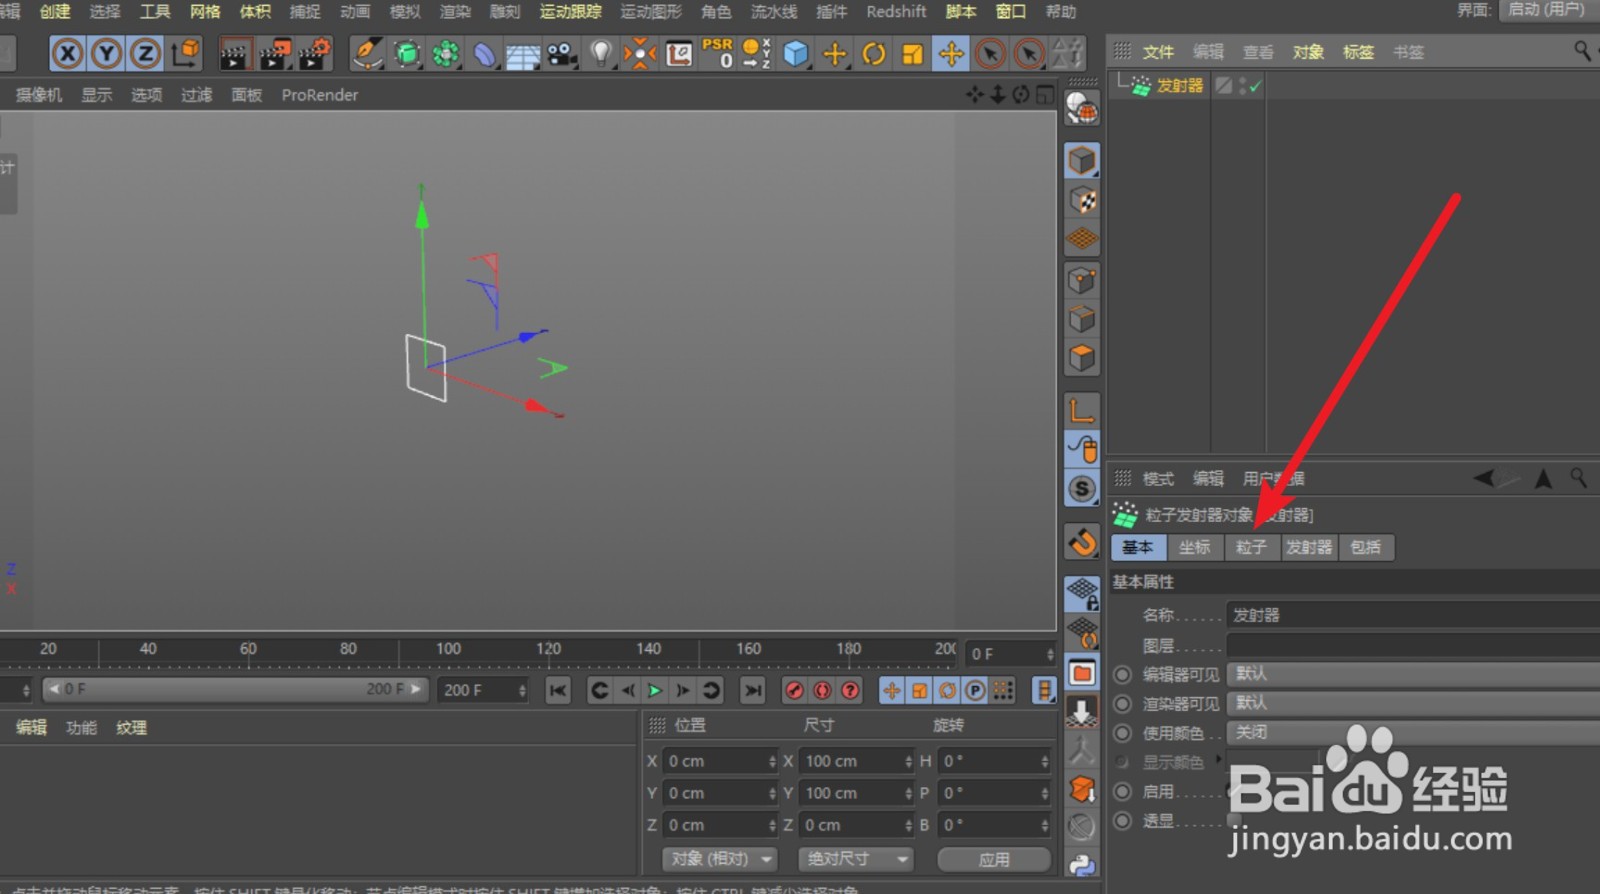Open 编辑器可见 dropdown showing 默认
Viewport: 1600px width, 894px height.
point(1413,674)
